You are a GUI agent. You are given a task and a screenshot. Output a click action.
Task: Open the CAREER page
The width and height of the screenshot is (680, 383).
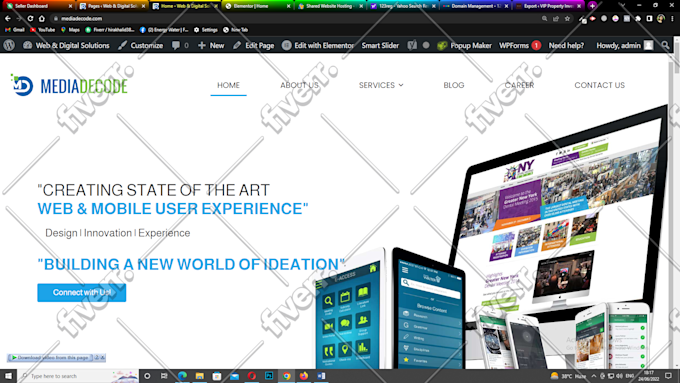pyautogui.click(x=519, y=85)
